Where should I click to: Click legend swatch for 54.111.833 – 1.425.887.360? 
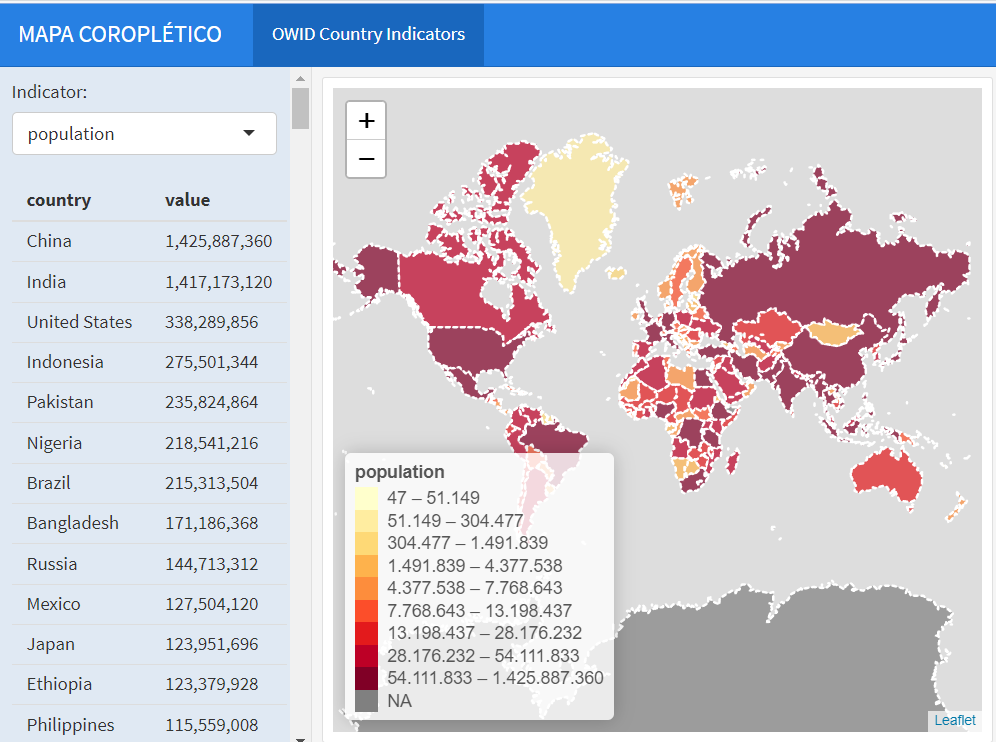click(x=367, y=678)
